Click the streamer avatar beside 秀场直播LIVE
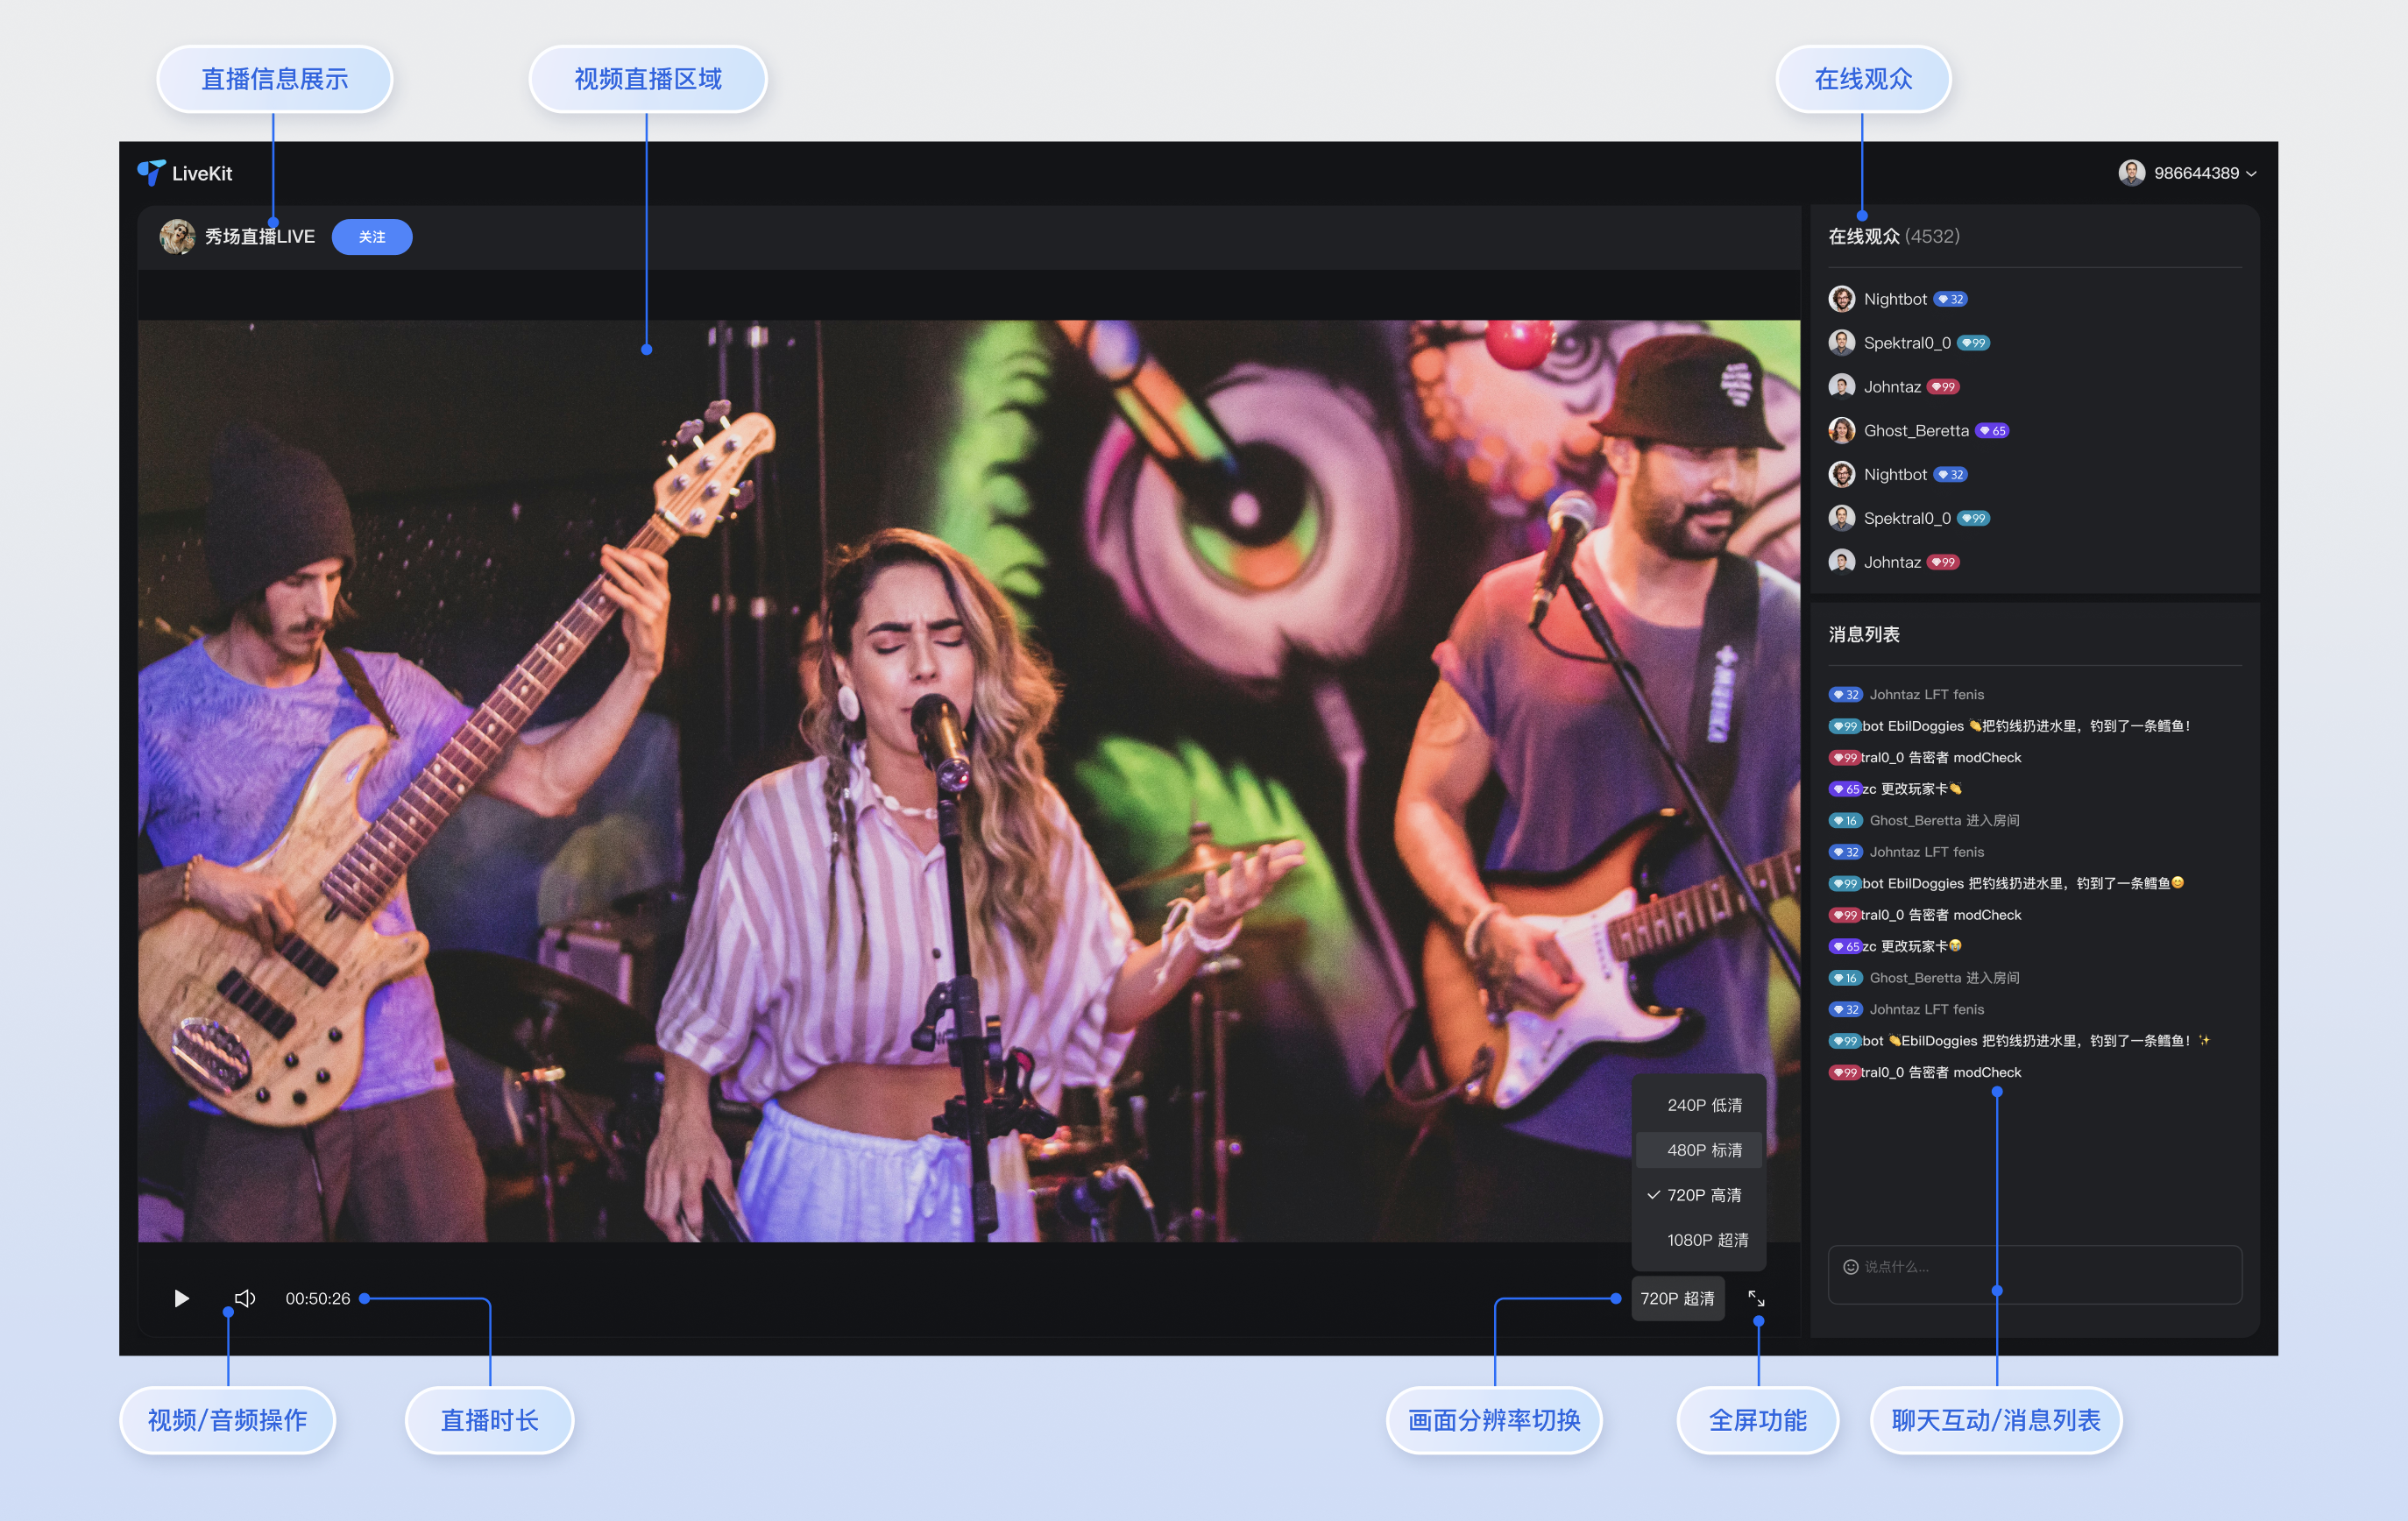Screen dimensions: 2408x1521 click(x=177, y=237)
